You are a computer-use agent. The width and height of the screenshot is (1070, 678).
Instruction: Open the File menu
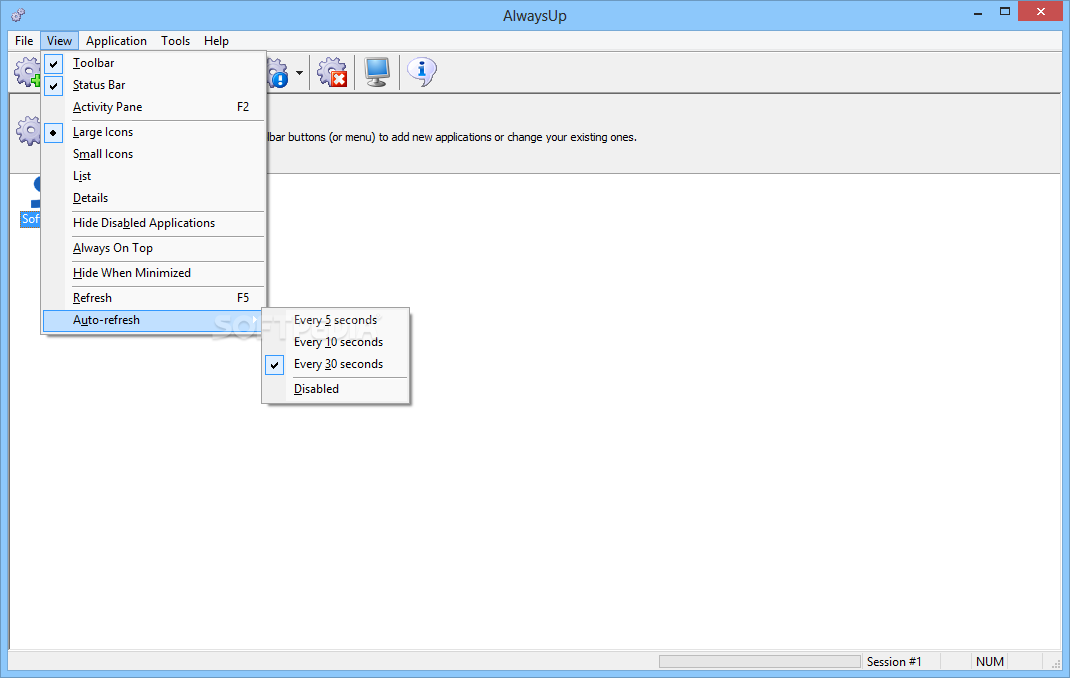[x=24, y=41]
